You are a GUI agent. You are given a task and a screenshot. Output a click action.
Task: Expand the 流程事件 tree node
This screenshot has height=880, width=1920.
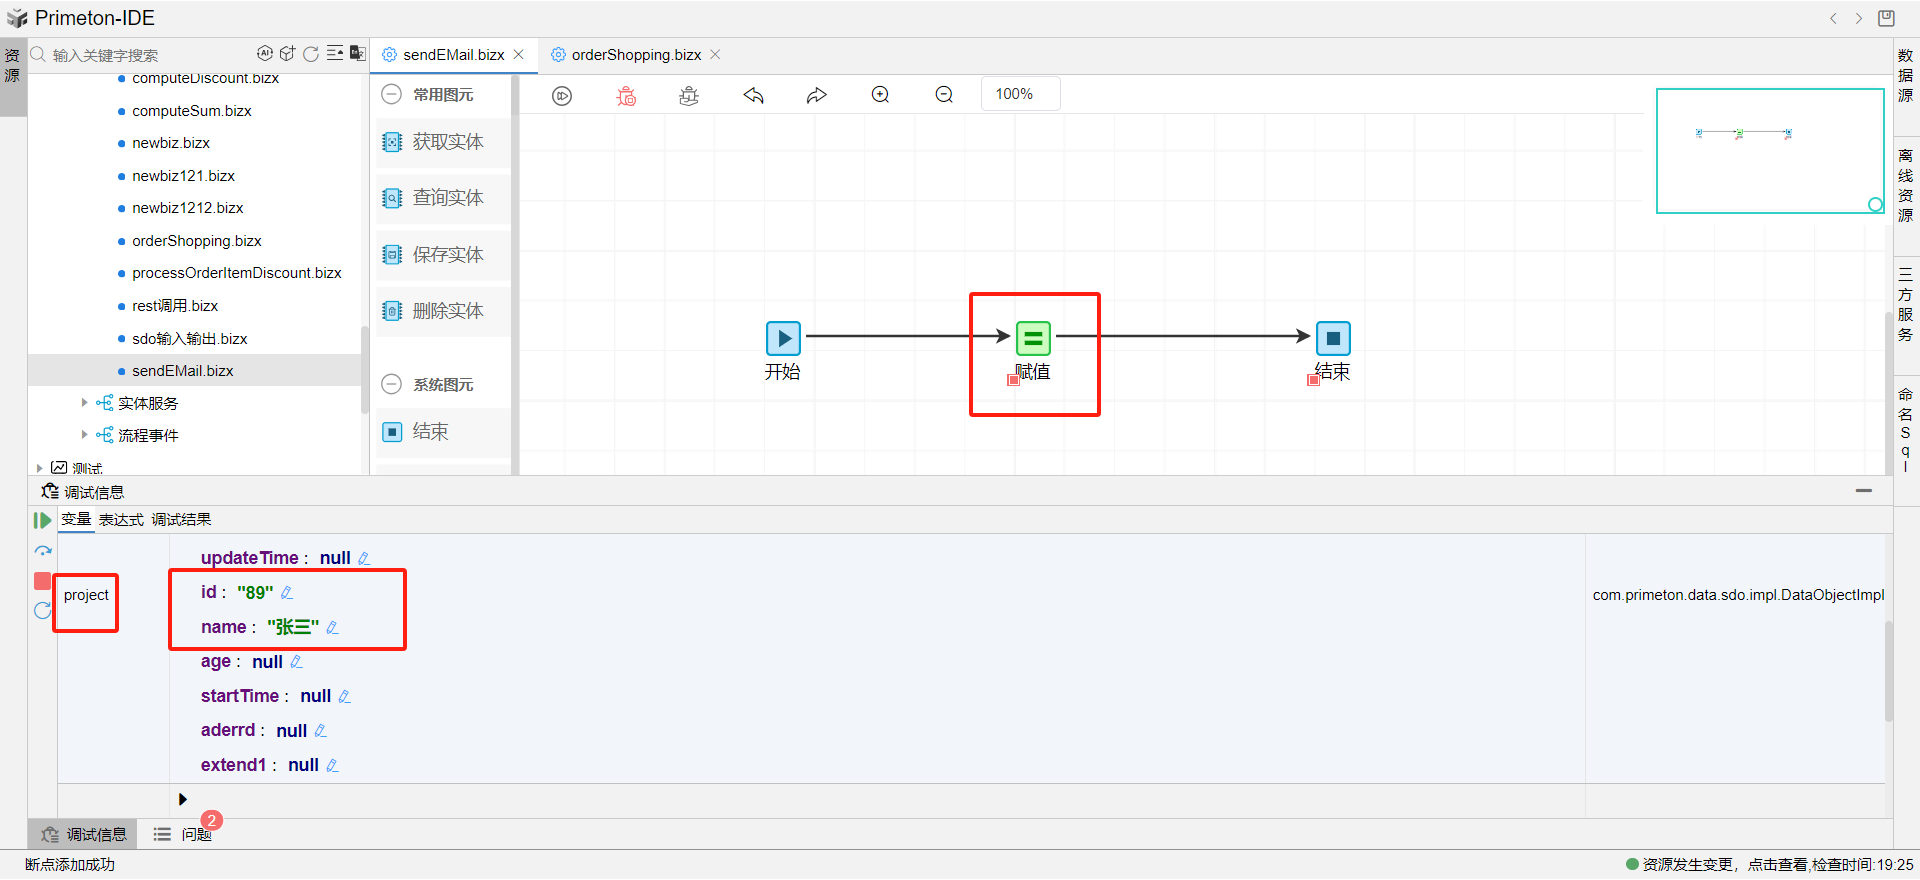pos(84,435)
